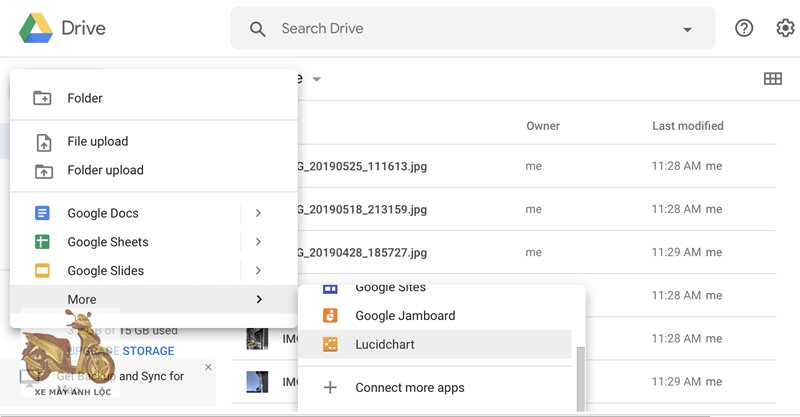Viewport: 800px width, 417px height.
Task: Click the search magnifier icon
Action: 257,29
